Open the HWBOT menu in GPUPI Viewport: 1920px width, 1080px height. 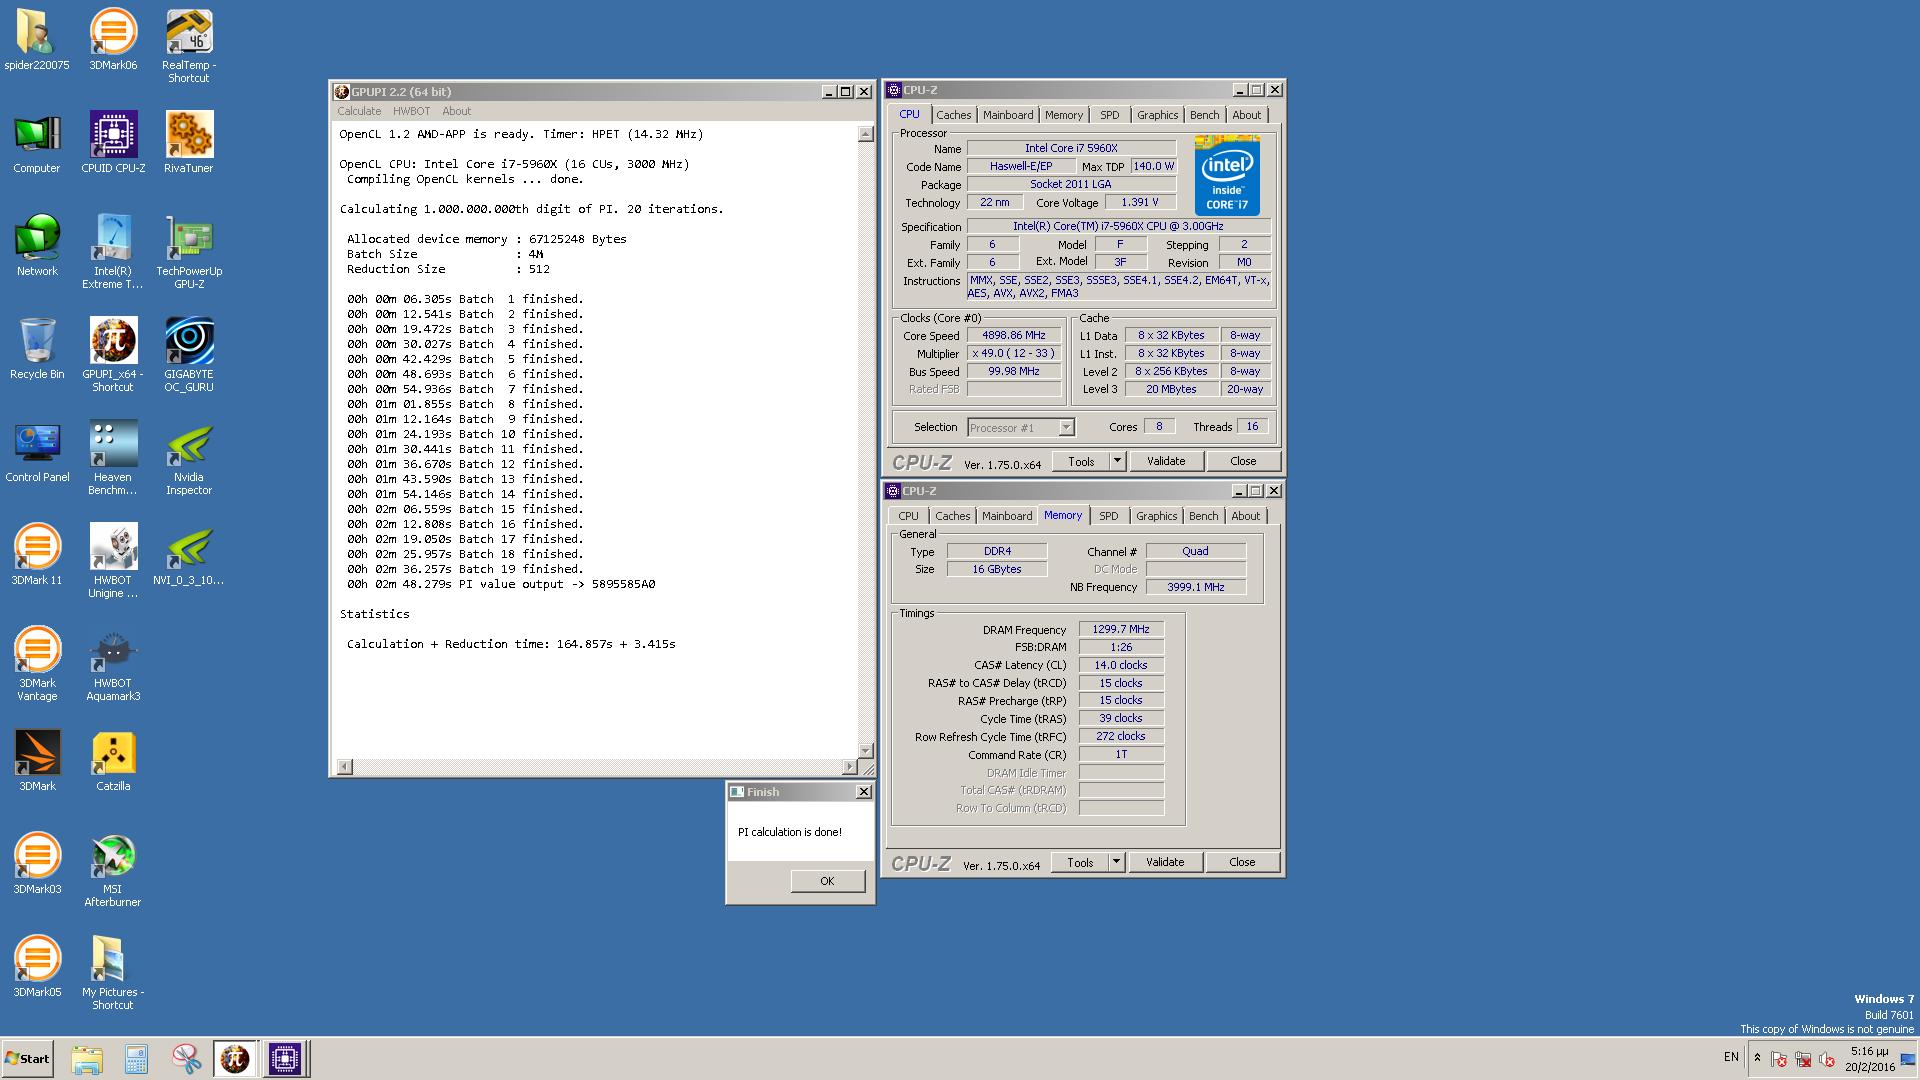411,111
